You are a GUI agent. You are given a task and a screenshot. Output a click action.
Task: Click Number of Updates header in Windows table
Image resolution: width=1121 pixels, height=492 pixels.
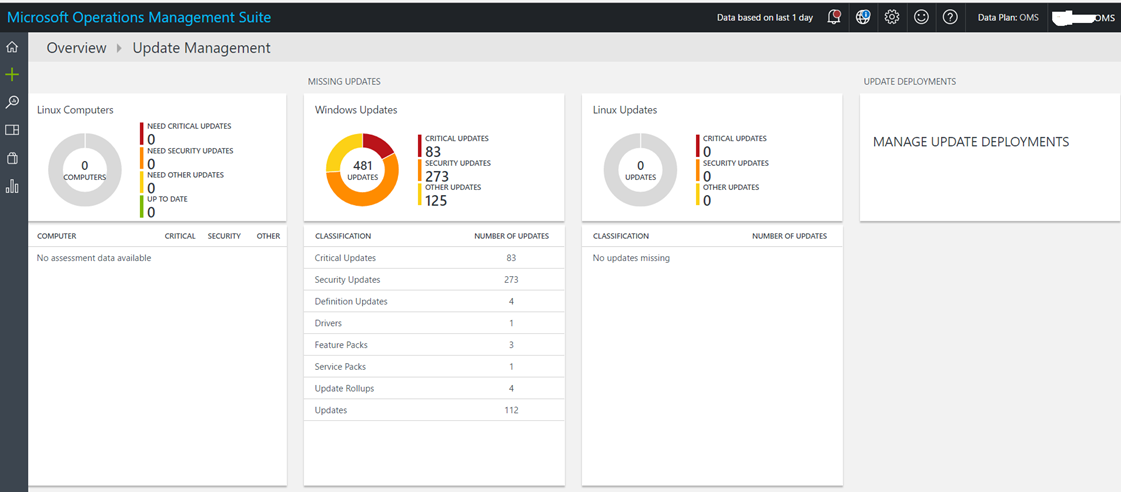coord(512,236)
